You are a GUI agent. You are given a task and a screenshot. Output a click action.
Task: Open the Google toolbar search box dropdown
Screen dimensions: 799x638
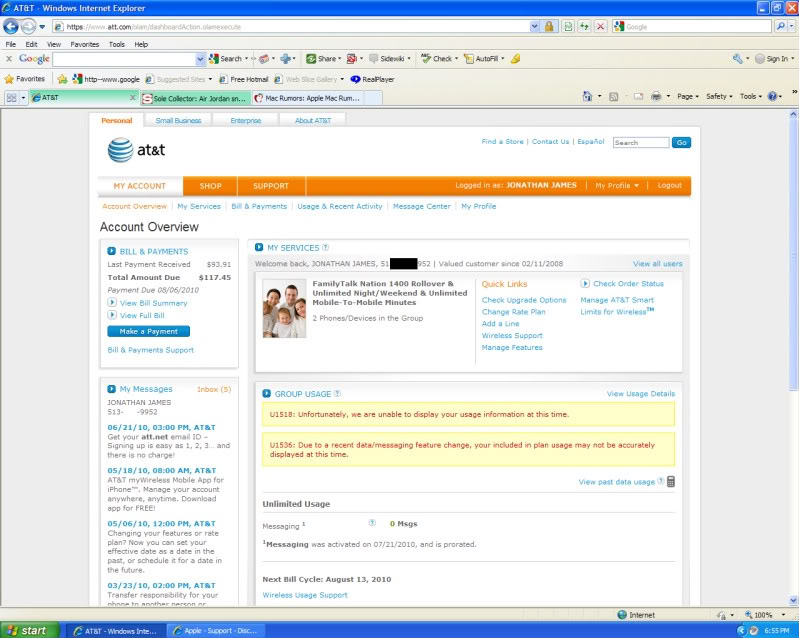[x=200, y=59]
